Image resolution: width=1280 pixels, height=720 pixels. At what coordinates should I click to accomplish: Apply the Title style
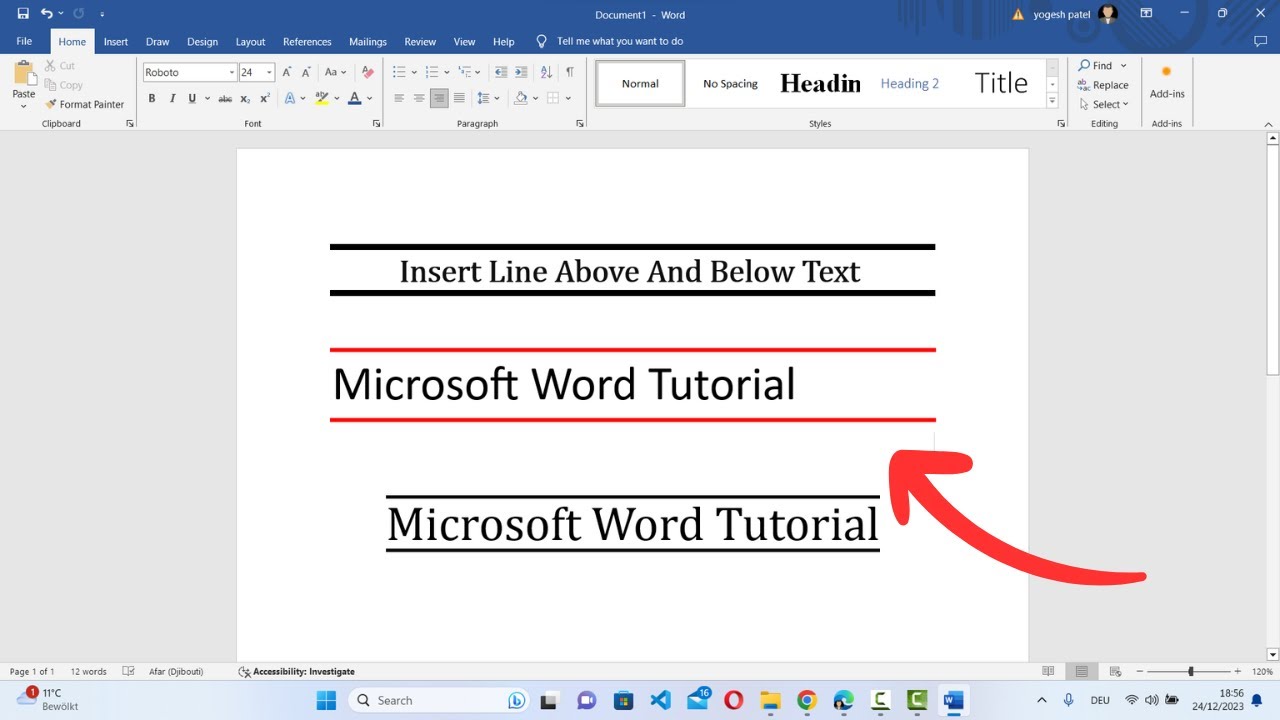[x=1000, y=84]
